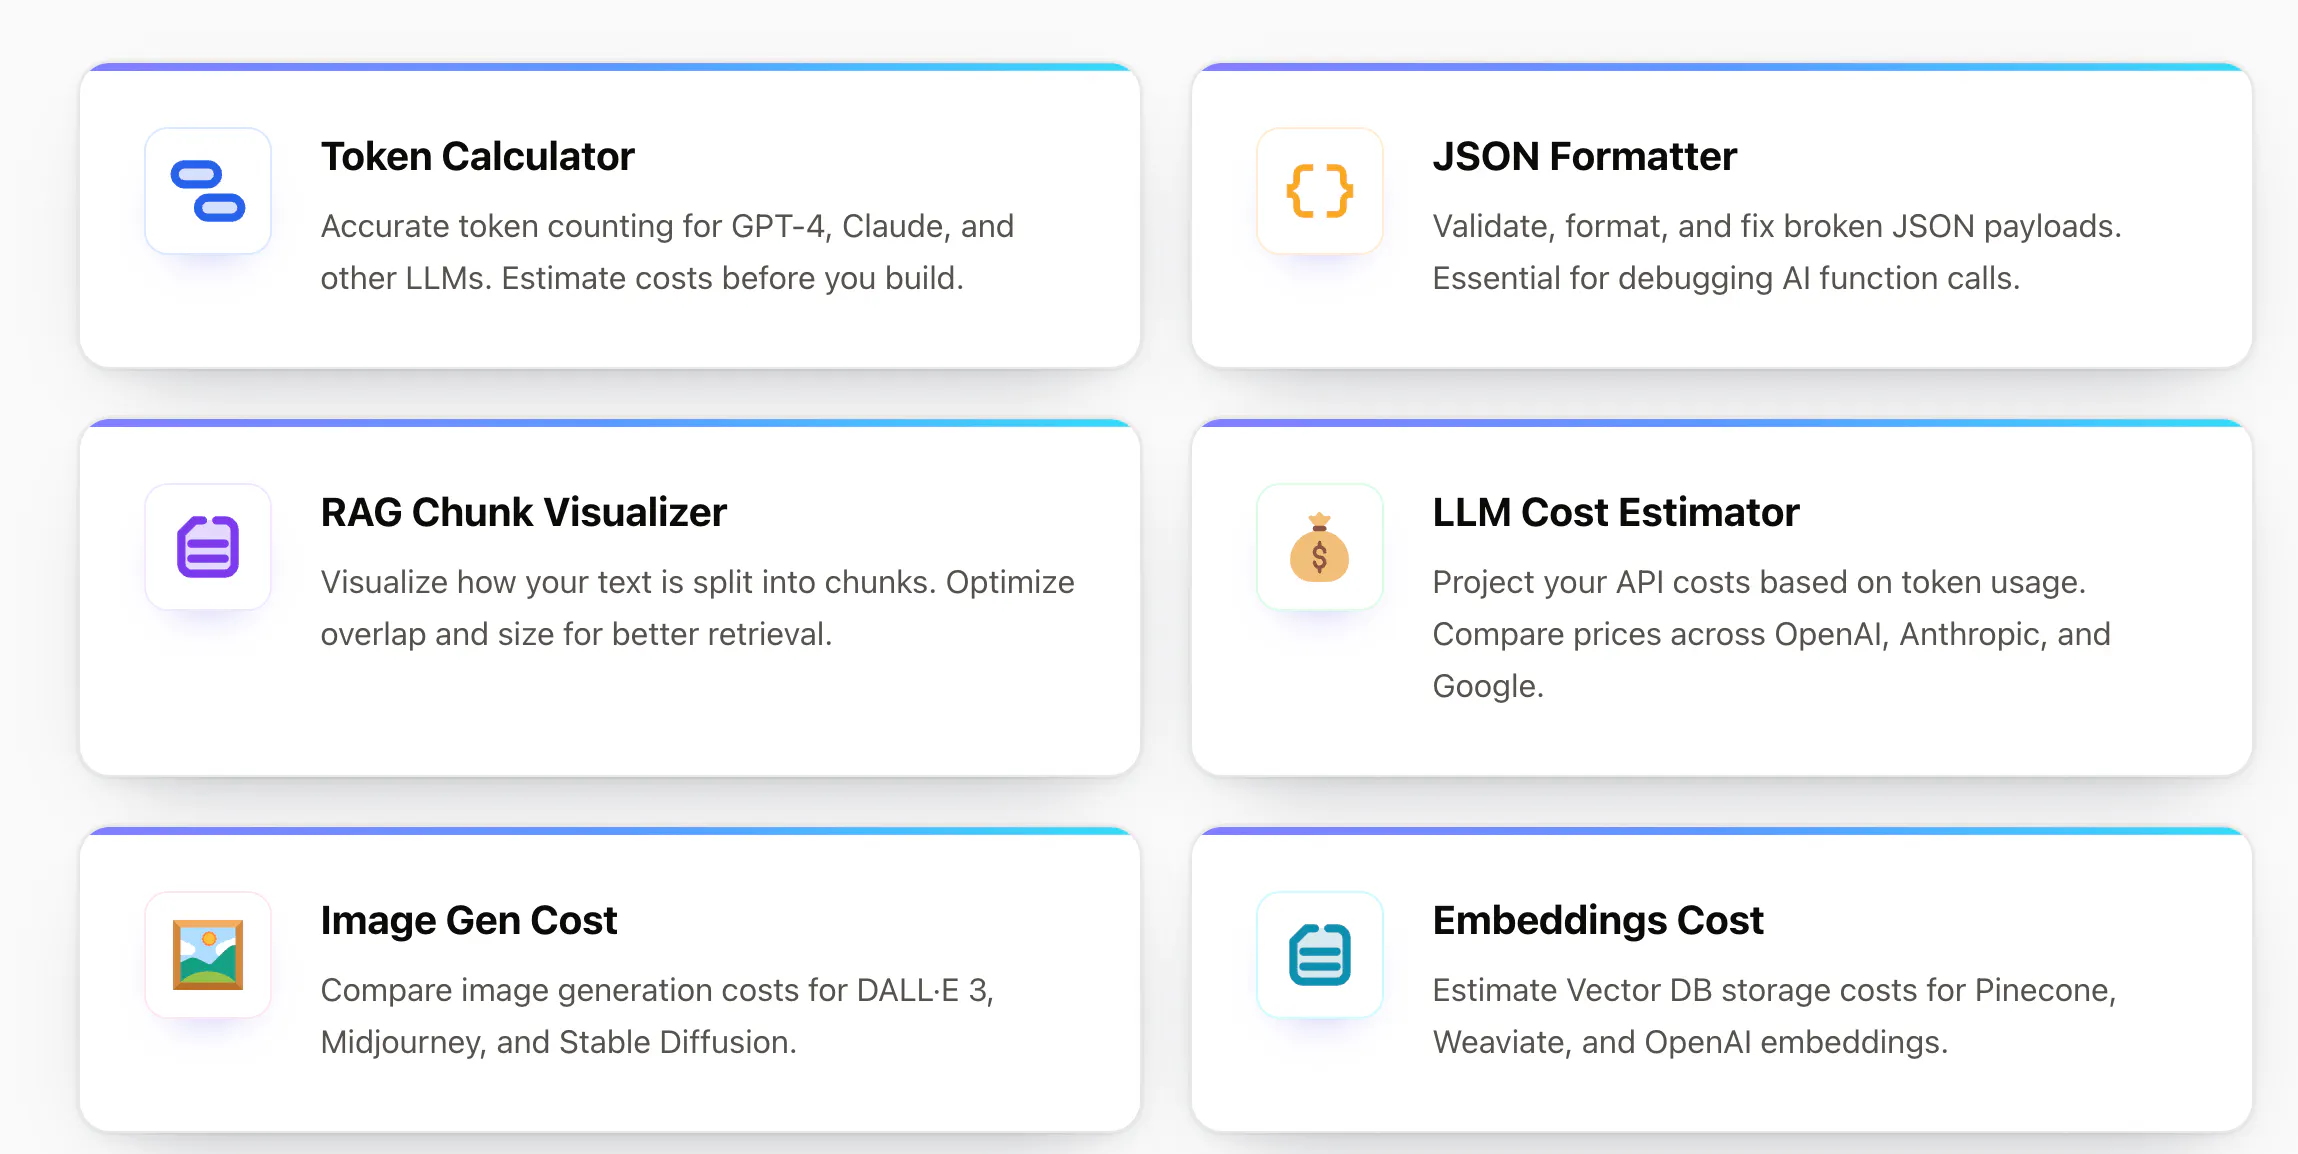The width and height of the screenshot is (2298, 1154).
Task: Click text "Midjourney, and Stable Diffusion."
Action: (559, 1042)
